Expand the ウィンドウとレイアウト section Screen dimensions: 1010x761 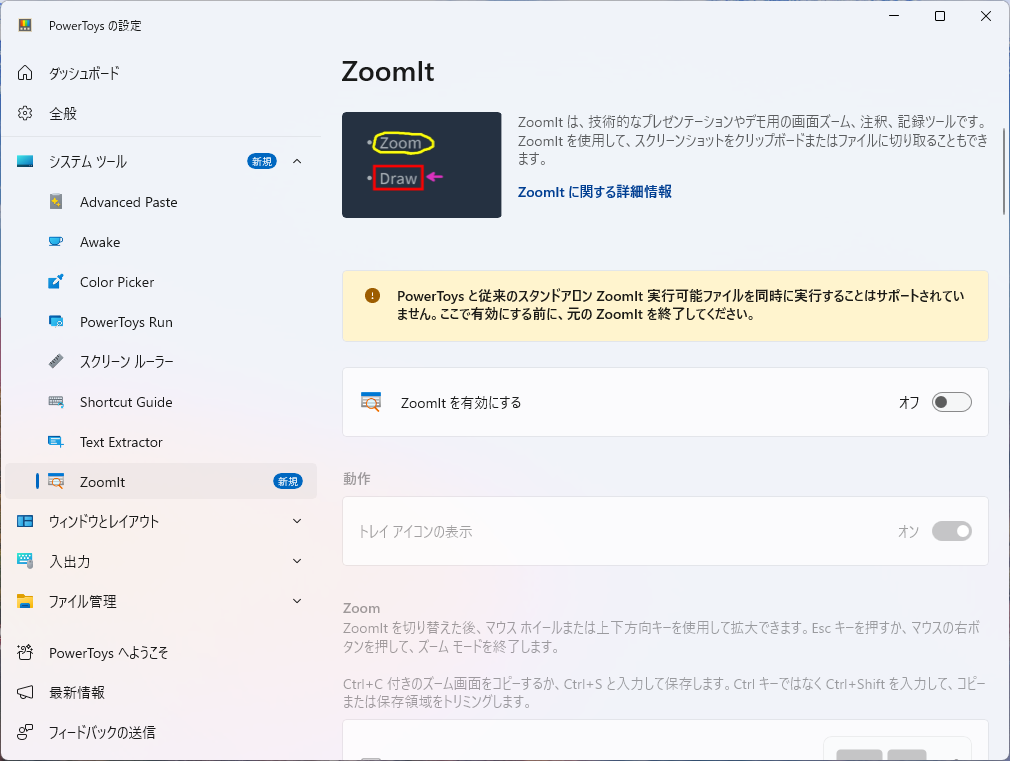point(297,521)
